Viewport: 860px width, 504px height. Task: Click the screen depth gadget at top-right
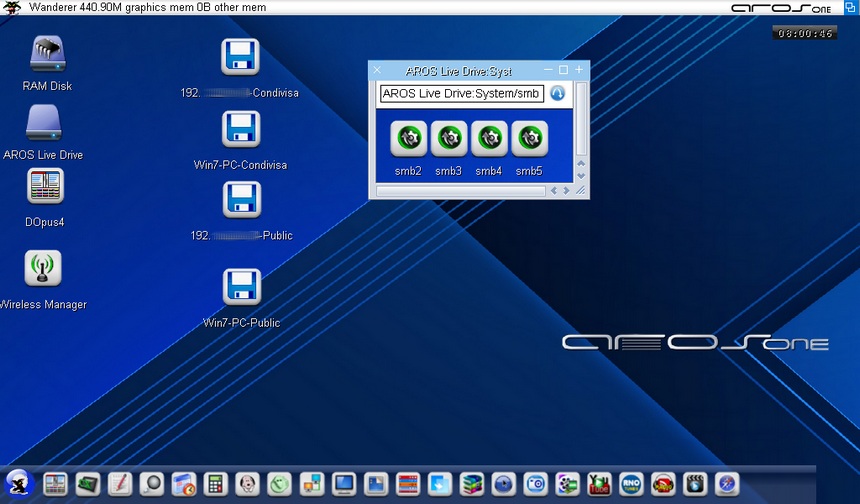[850, 7]
